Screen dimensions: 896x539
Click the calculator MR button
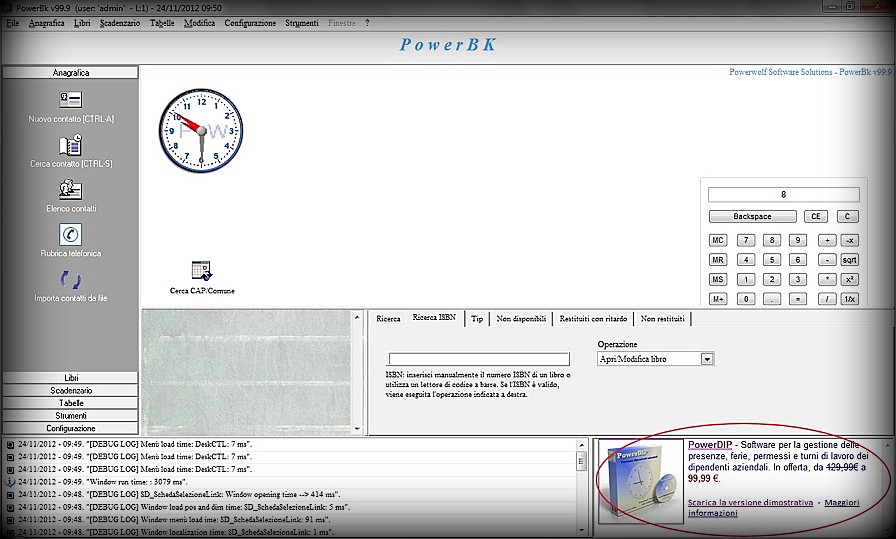coord(718,260)
